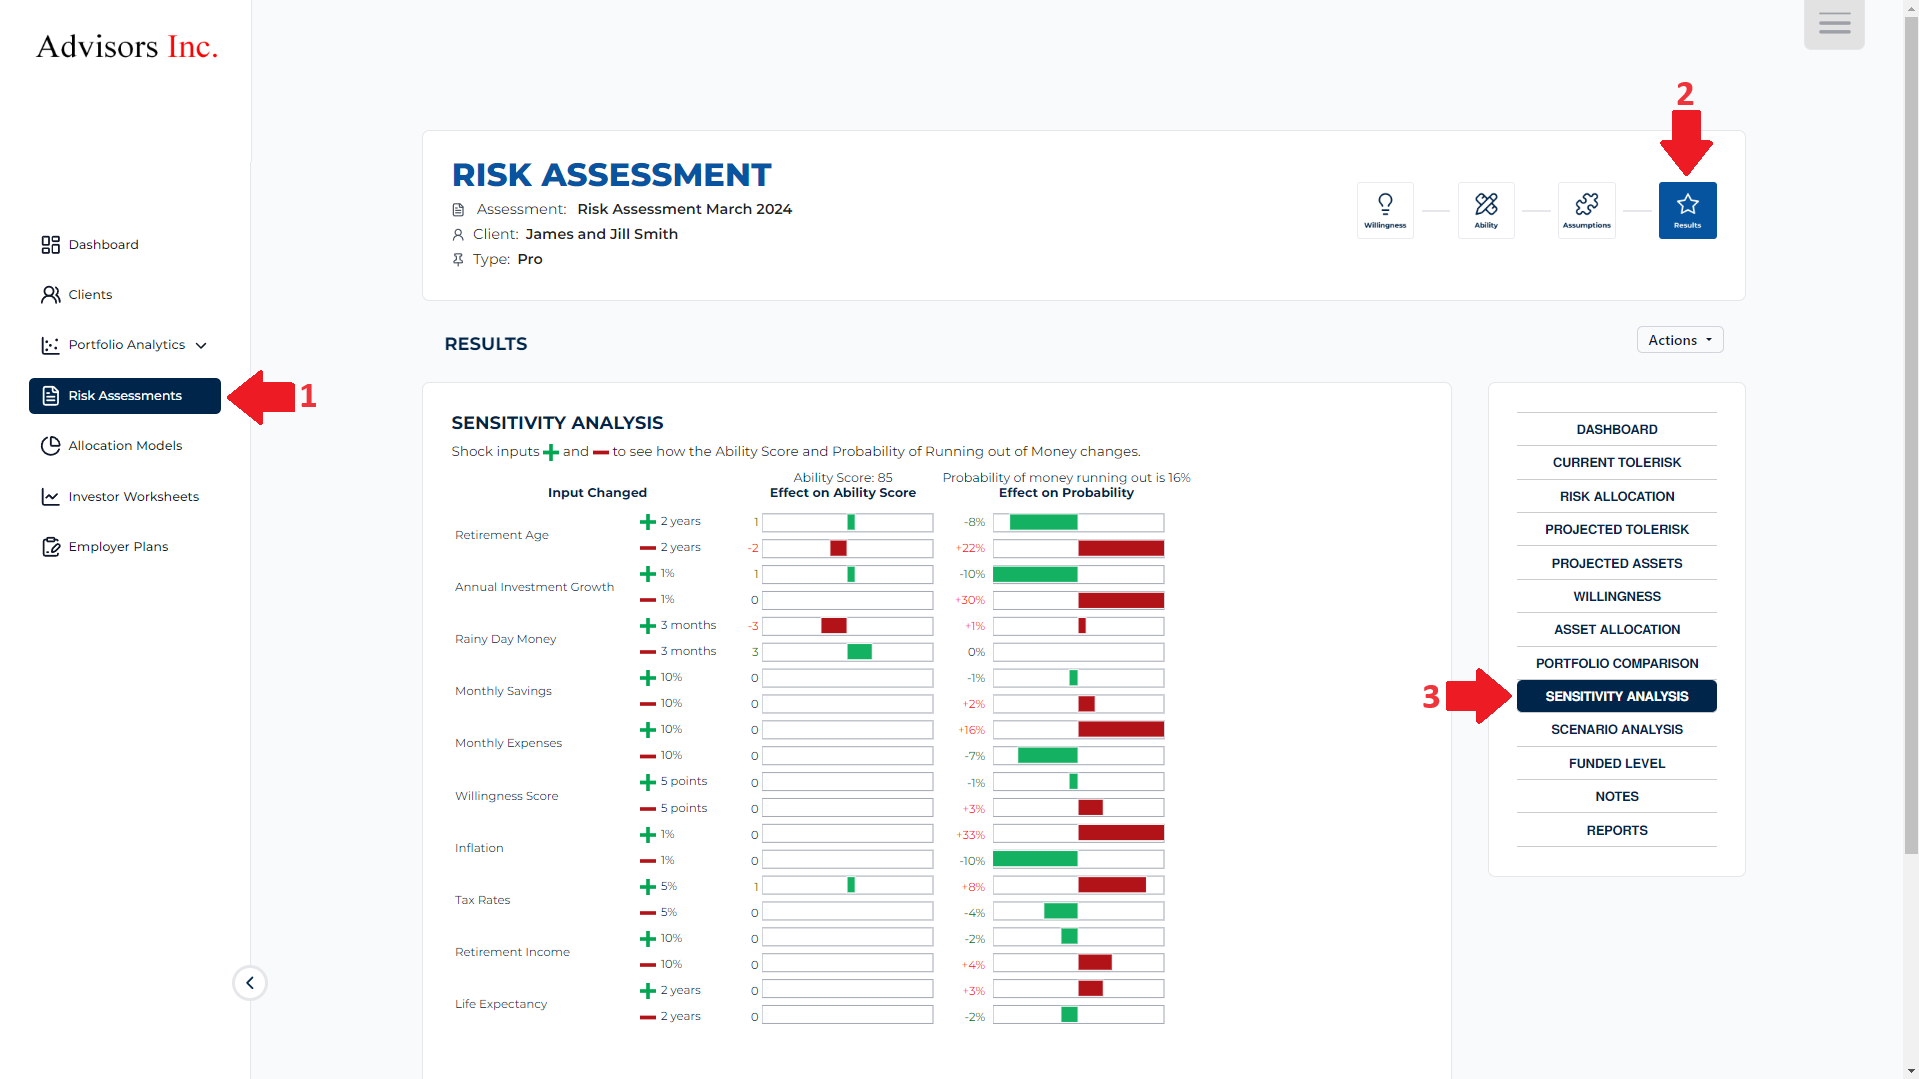Decrease Annual Investment Growth by 1%
Viewport: 1919px width, 1079px height.
coord(648,600)
